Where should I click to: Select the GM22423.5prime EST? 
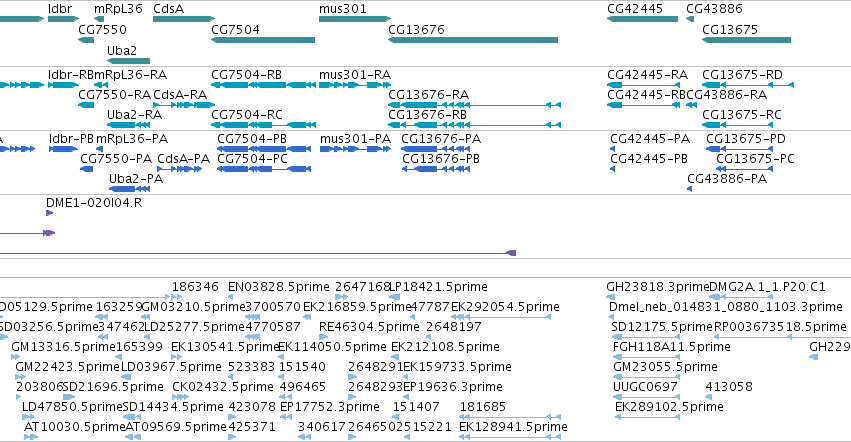tap(21, 377)
